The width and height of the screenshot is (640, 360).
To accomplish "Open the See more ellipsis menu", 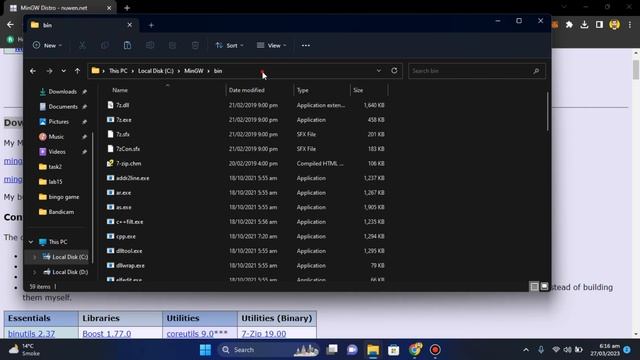I will tap(306, 45).
